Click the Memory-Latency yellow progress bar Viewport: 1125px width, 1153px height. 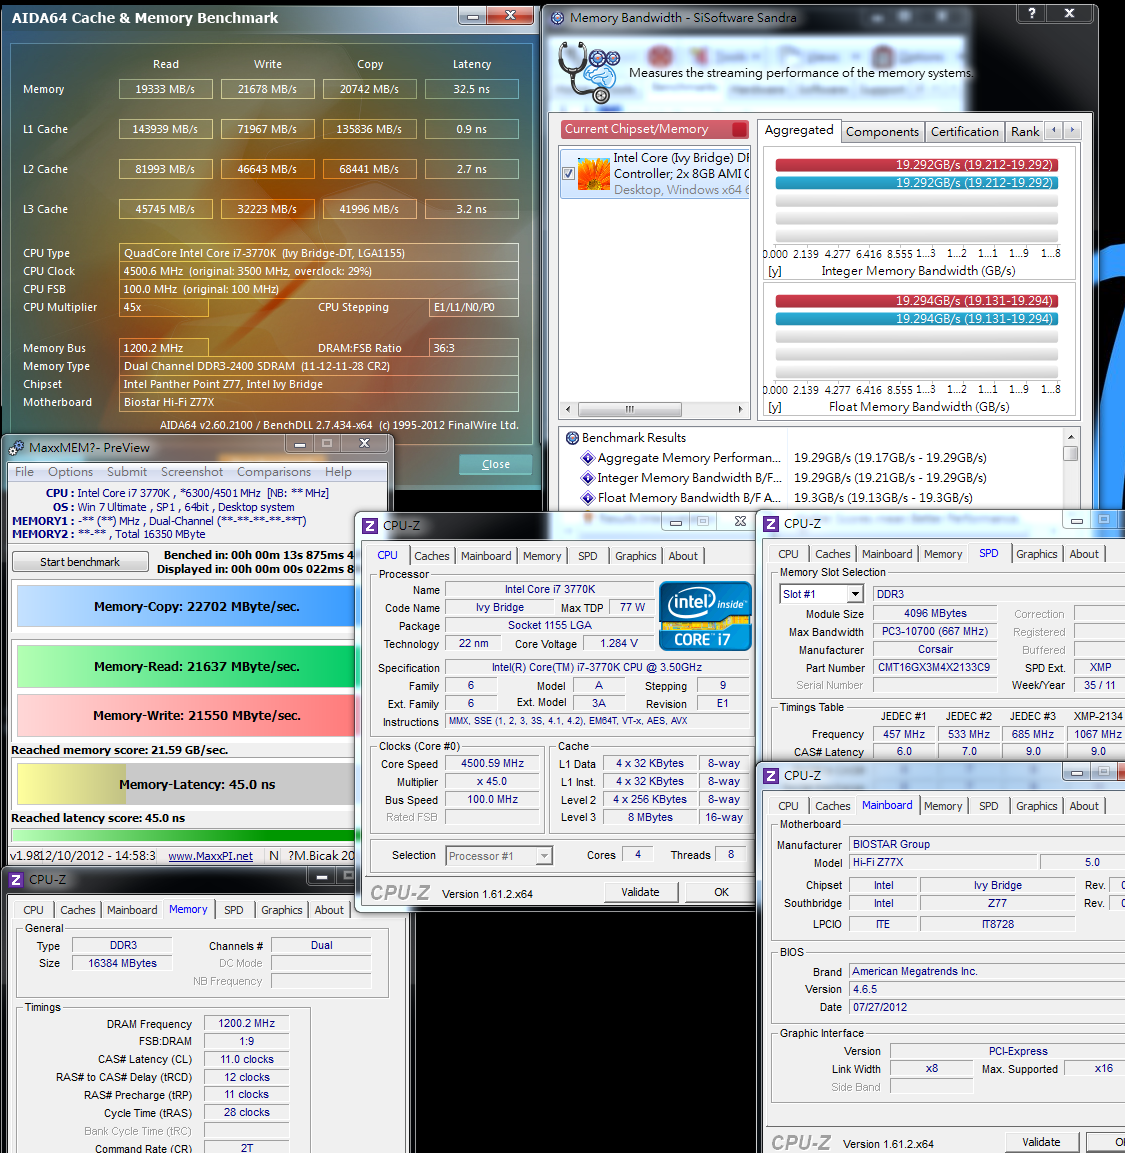71,785
